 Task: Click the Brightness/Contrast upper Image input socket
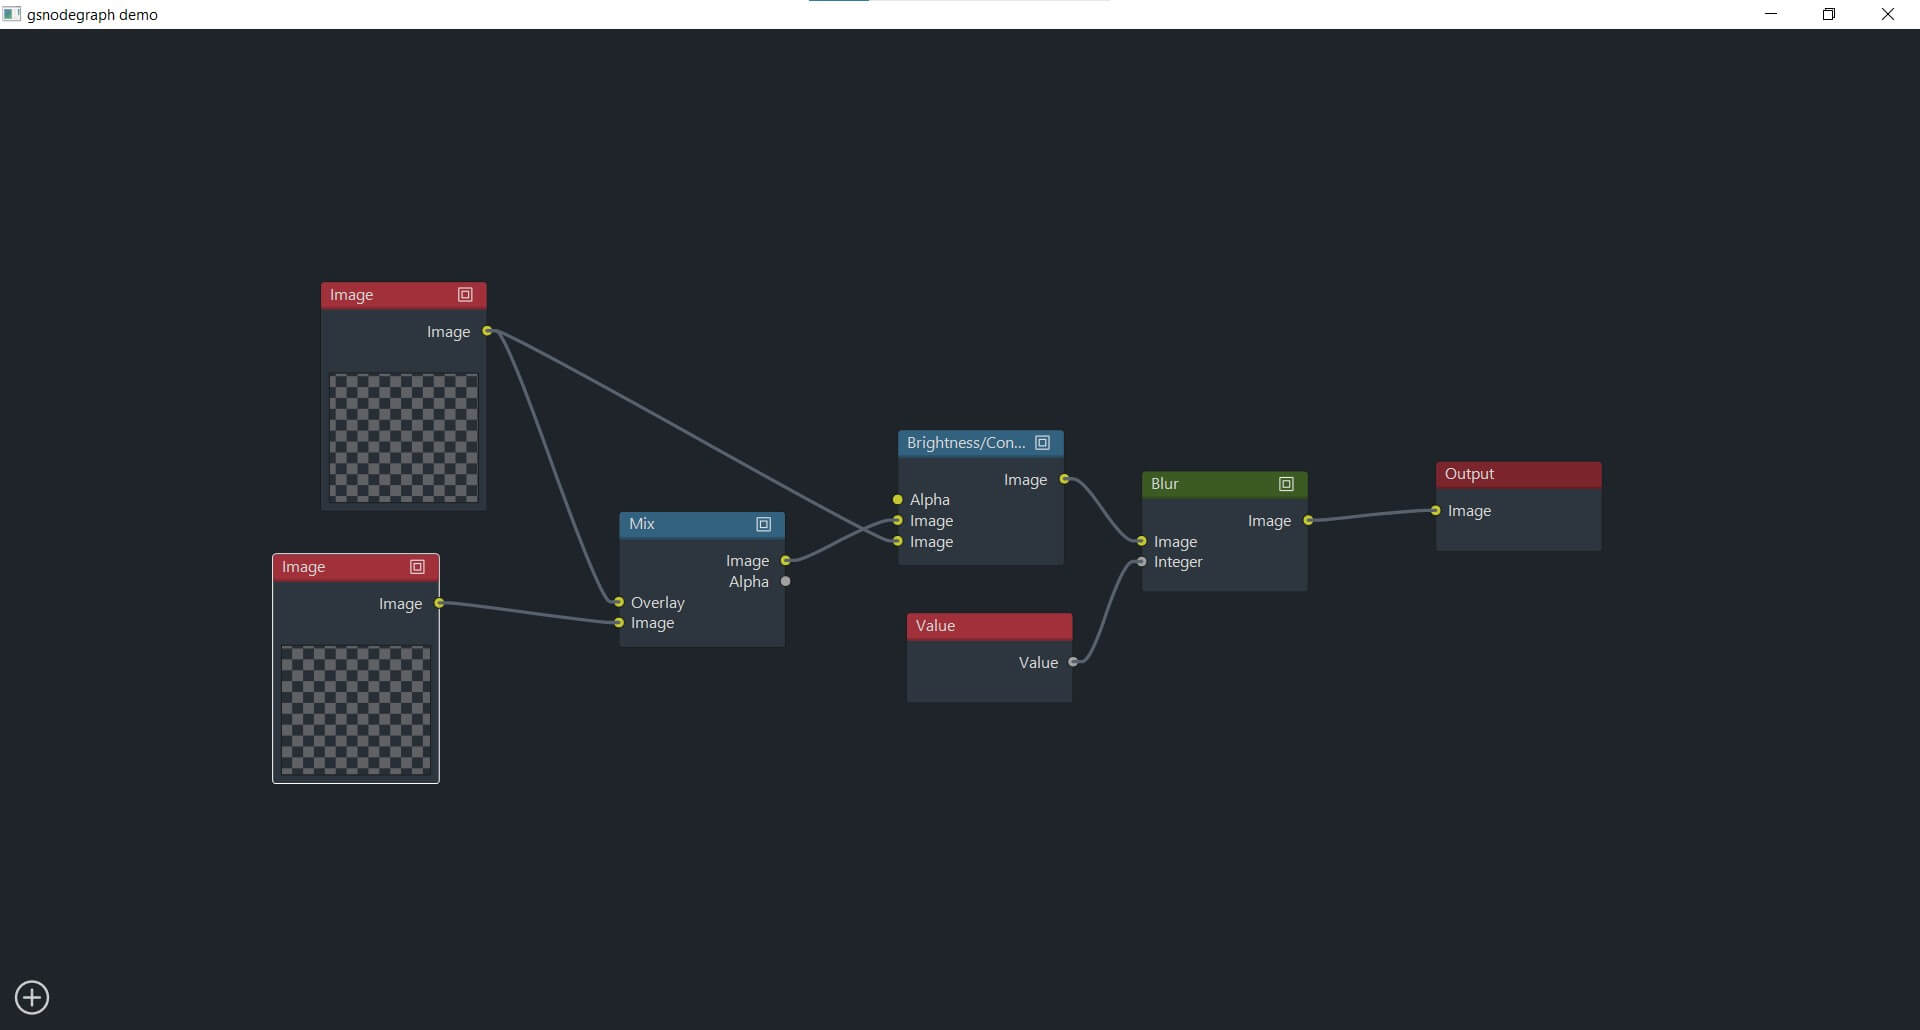tap(898, 520)
